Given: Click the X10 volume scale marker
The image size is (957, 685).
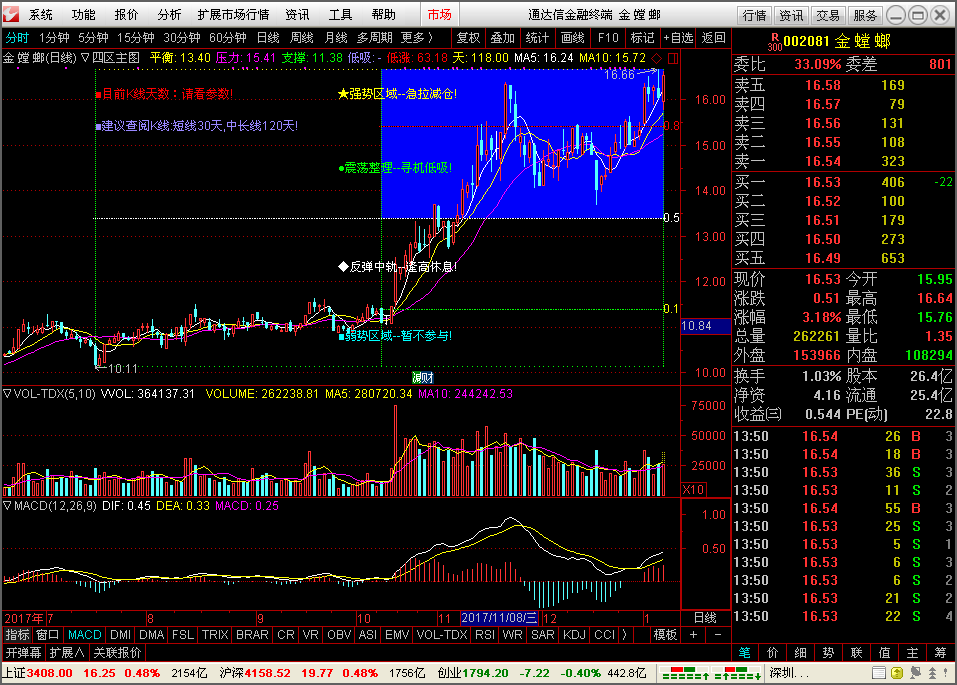Looking at the screenshot, I should pos(692,490).
